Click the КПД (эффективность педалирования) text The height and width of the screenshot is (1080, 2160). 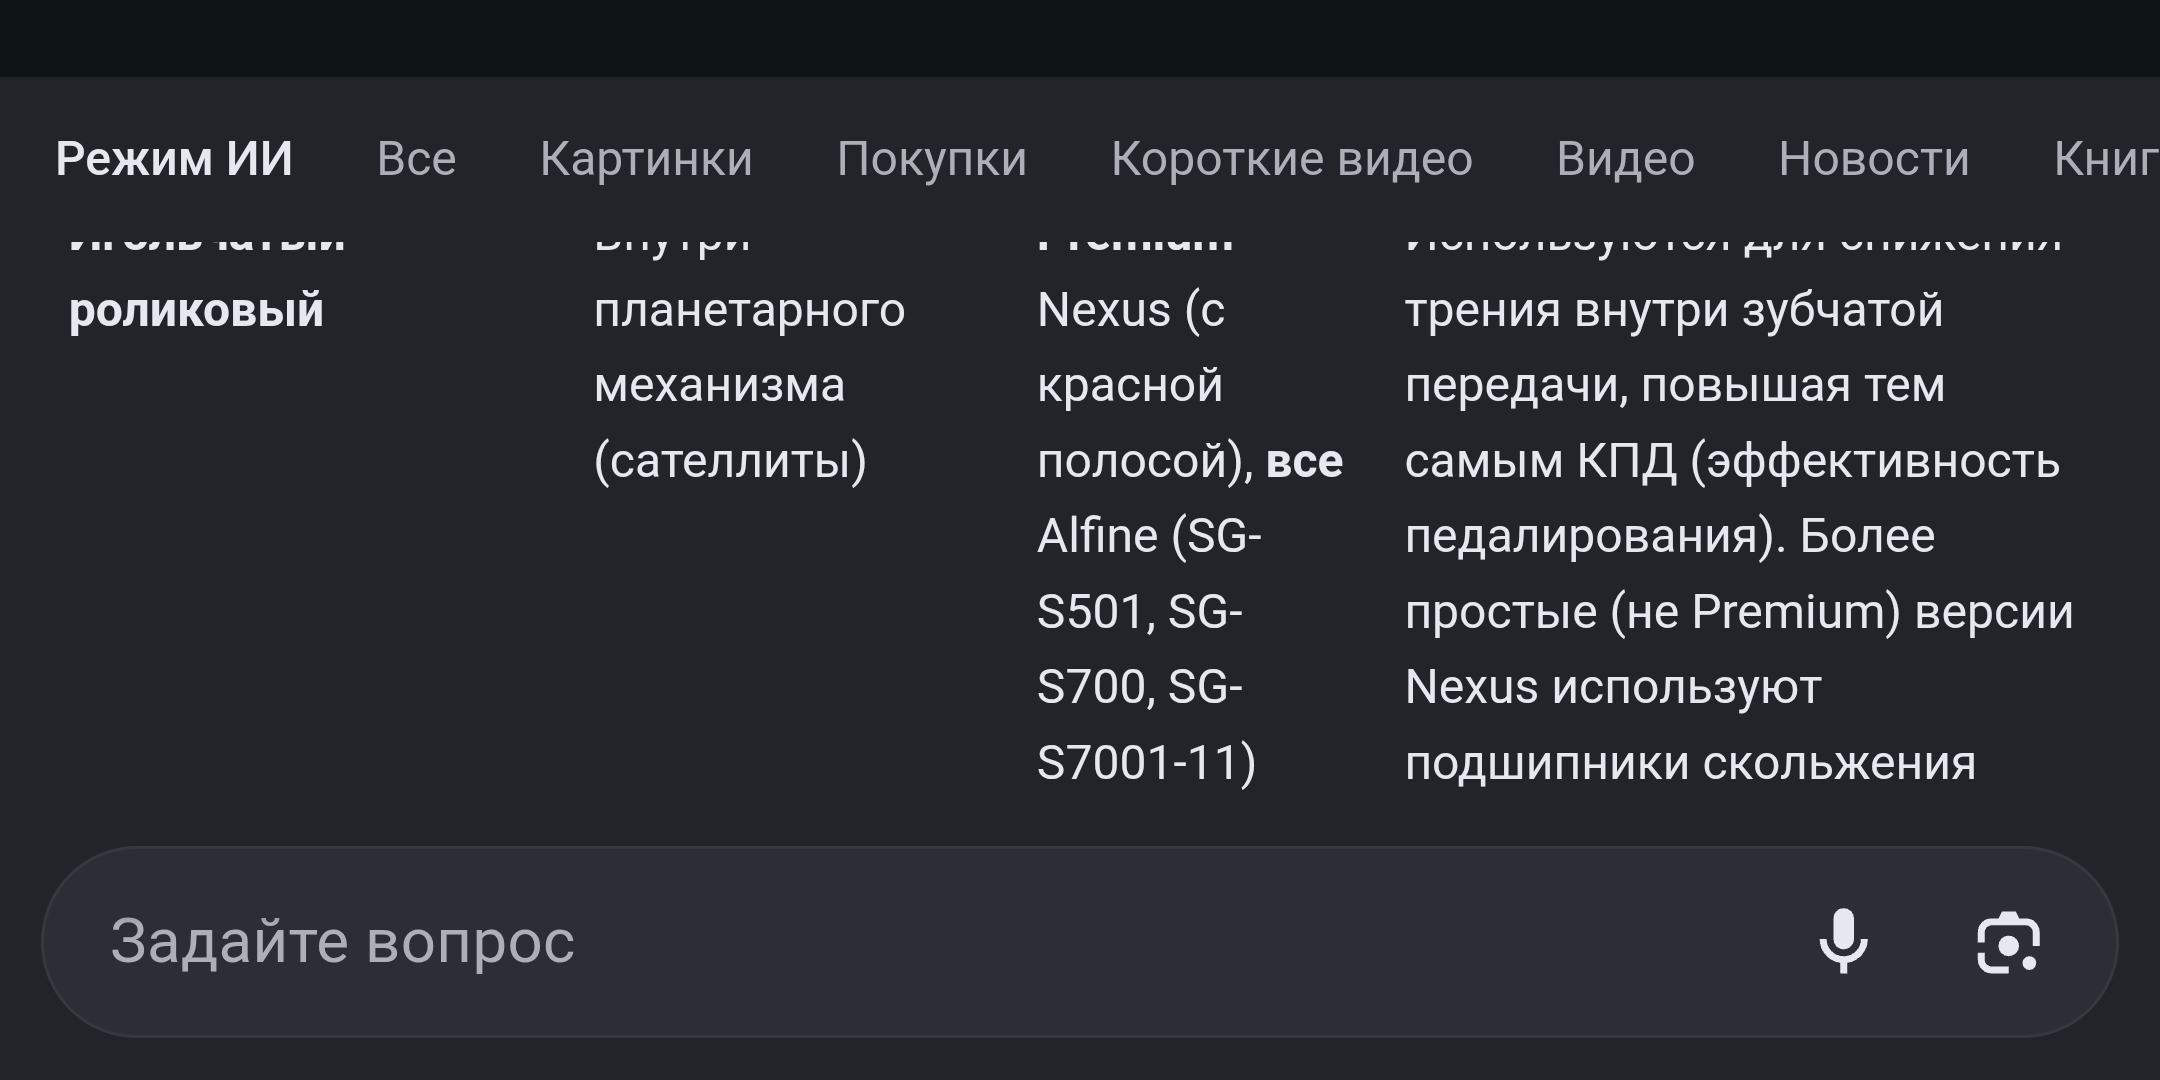1731,499
